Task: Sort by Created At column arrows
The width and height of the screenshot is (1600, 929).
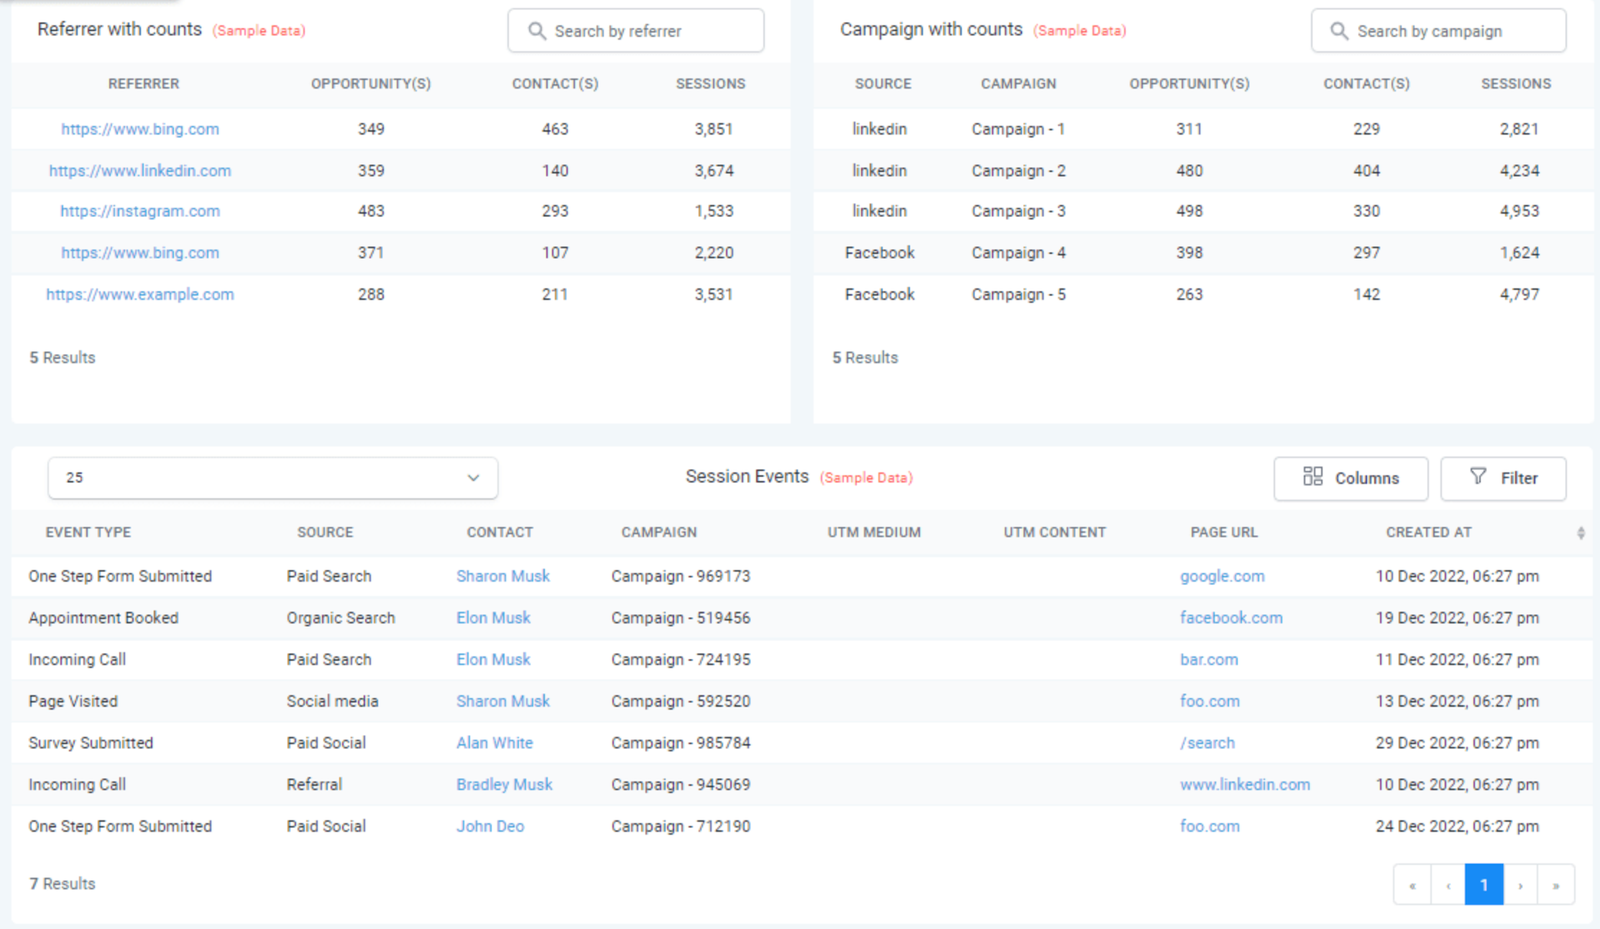Action: pos(1580,533)
